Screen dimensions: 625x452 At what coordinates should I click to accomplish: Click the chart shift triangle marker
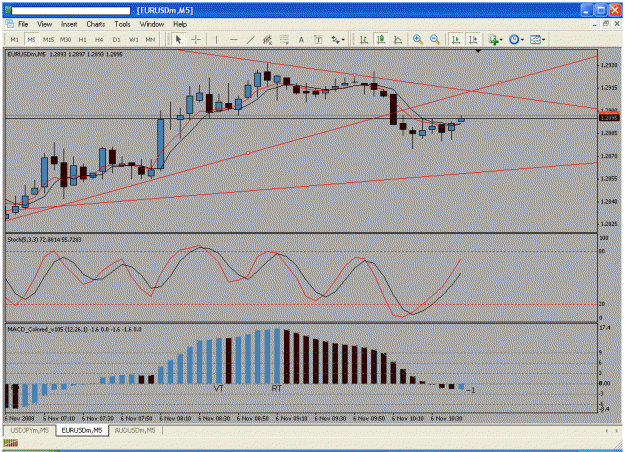pos(478,51)
